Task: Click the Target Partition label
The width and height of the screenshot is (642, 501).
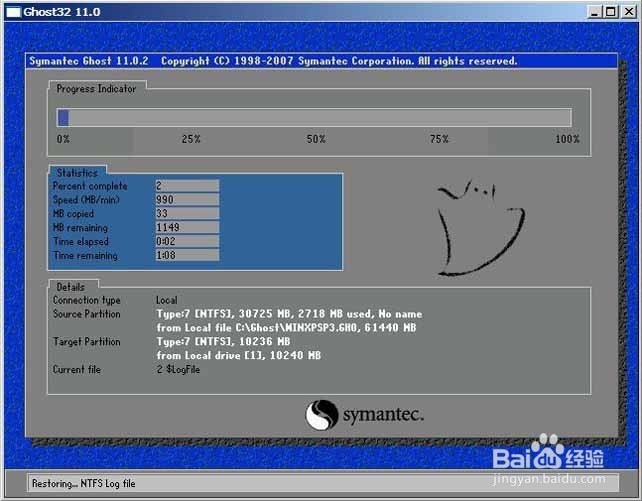Action: [86, 342]
